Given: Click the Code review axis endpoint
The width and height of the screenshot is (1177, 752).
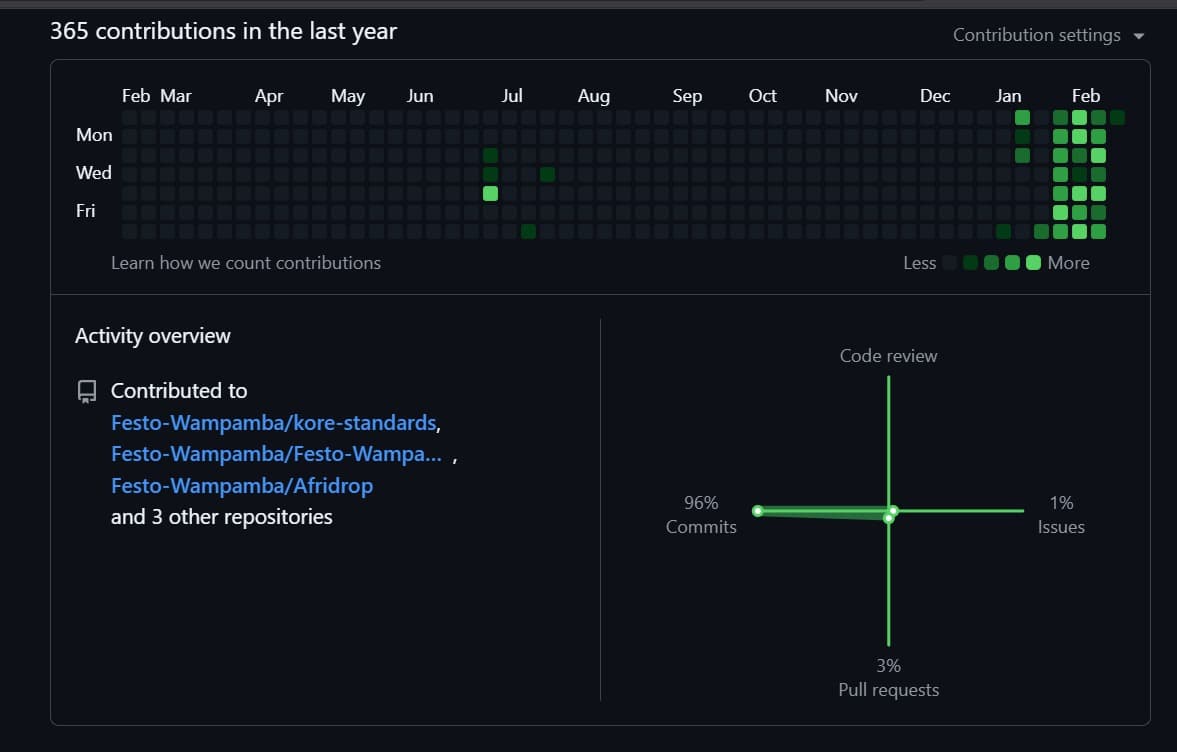Looking at the screenshot, I should [888, 378].
